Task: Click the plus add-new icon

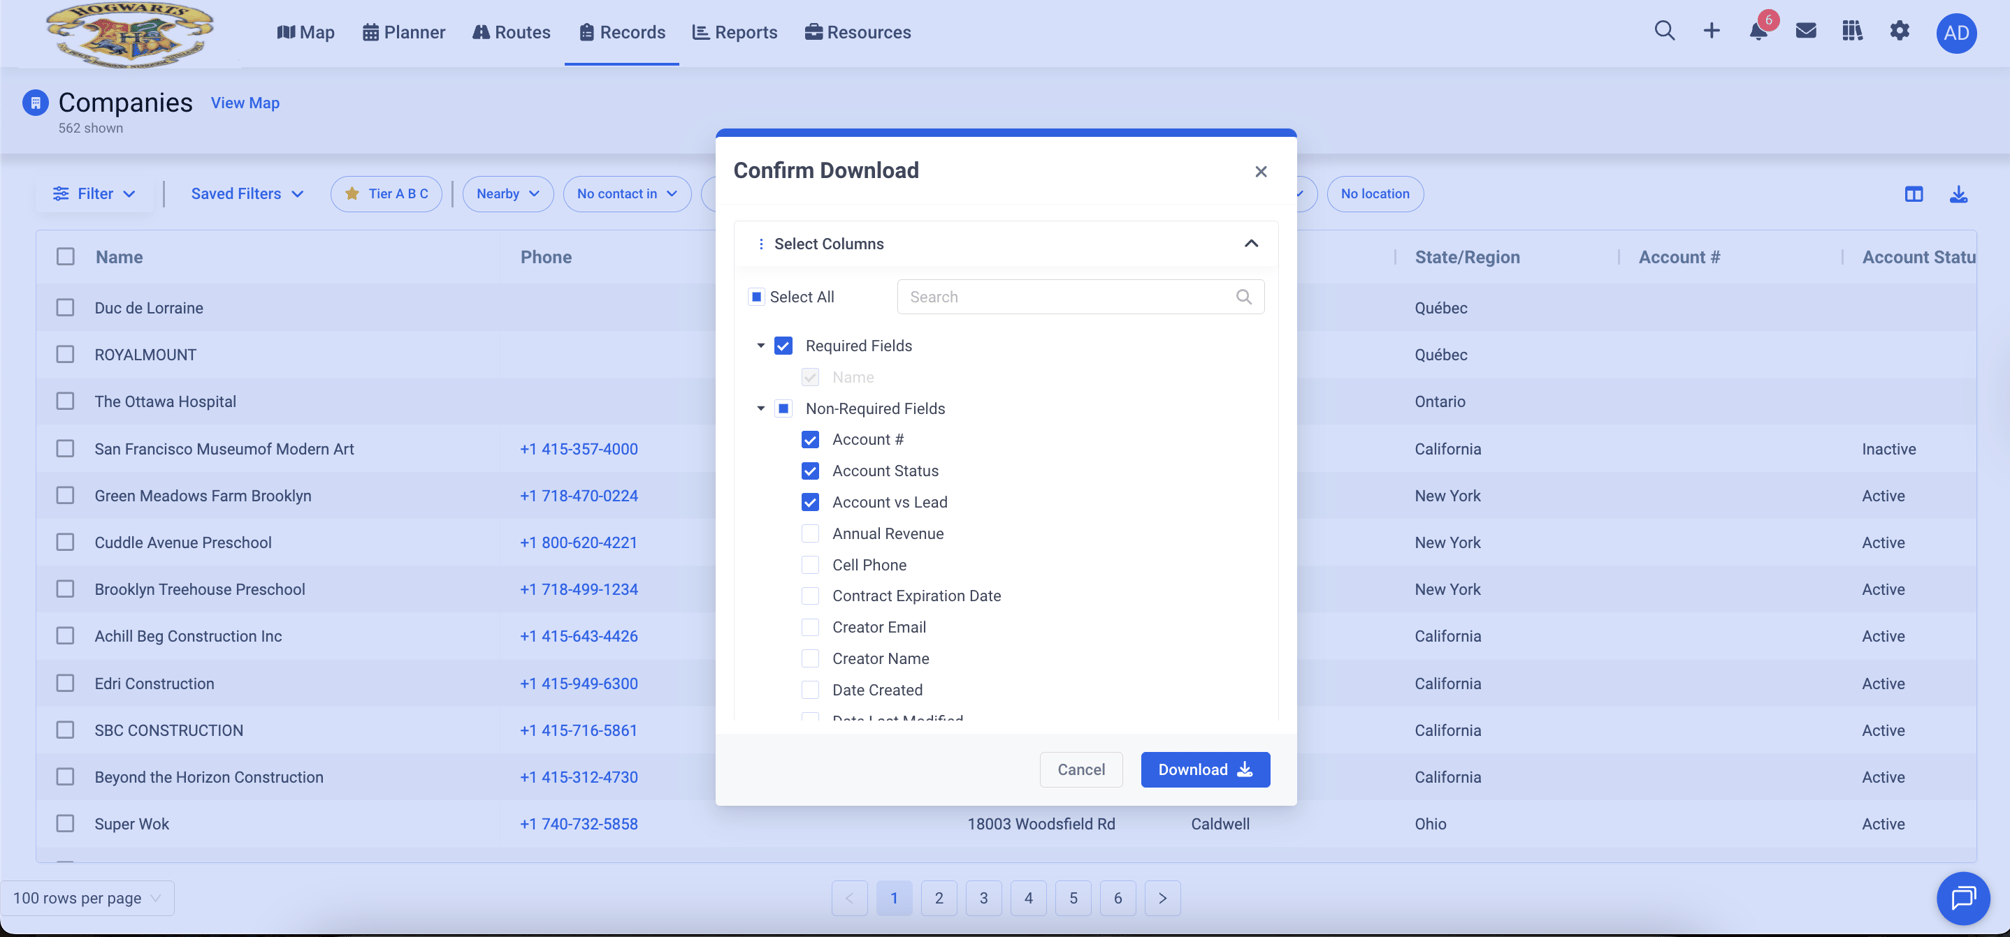Action: pos(1711,31)
